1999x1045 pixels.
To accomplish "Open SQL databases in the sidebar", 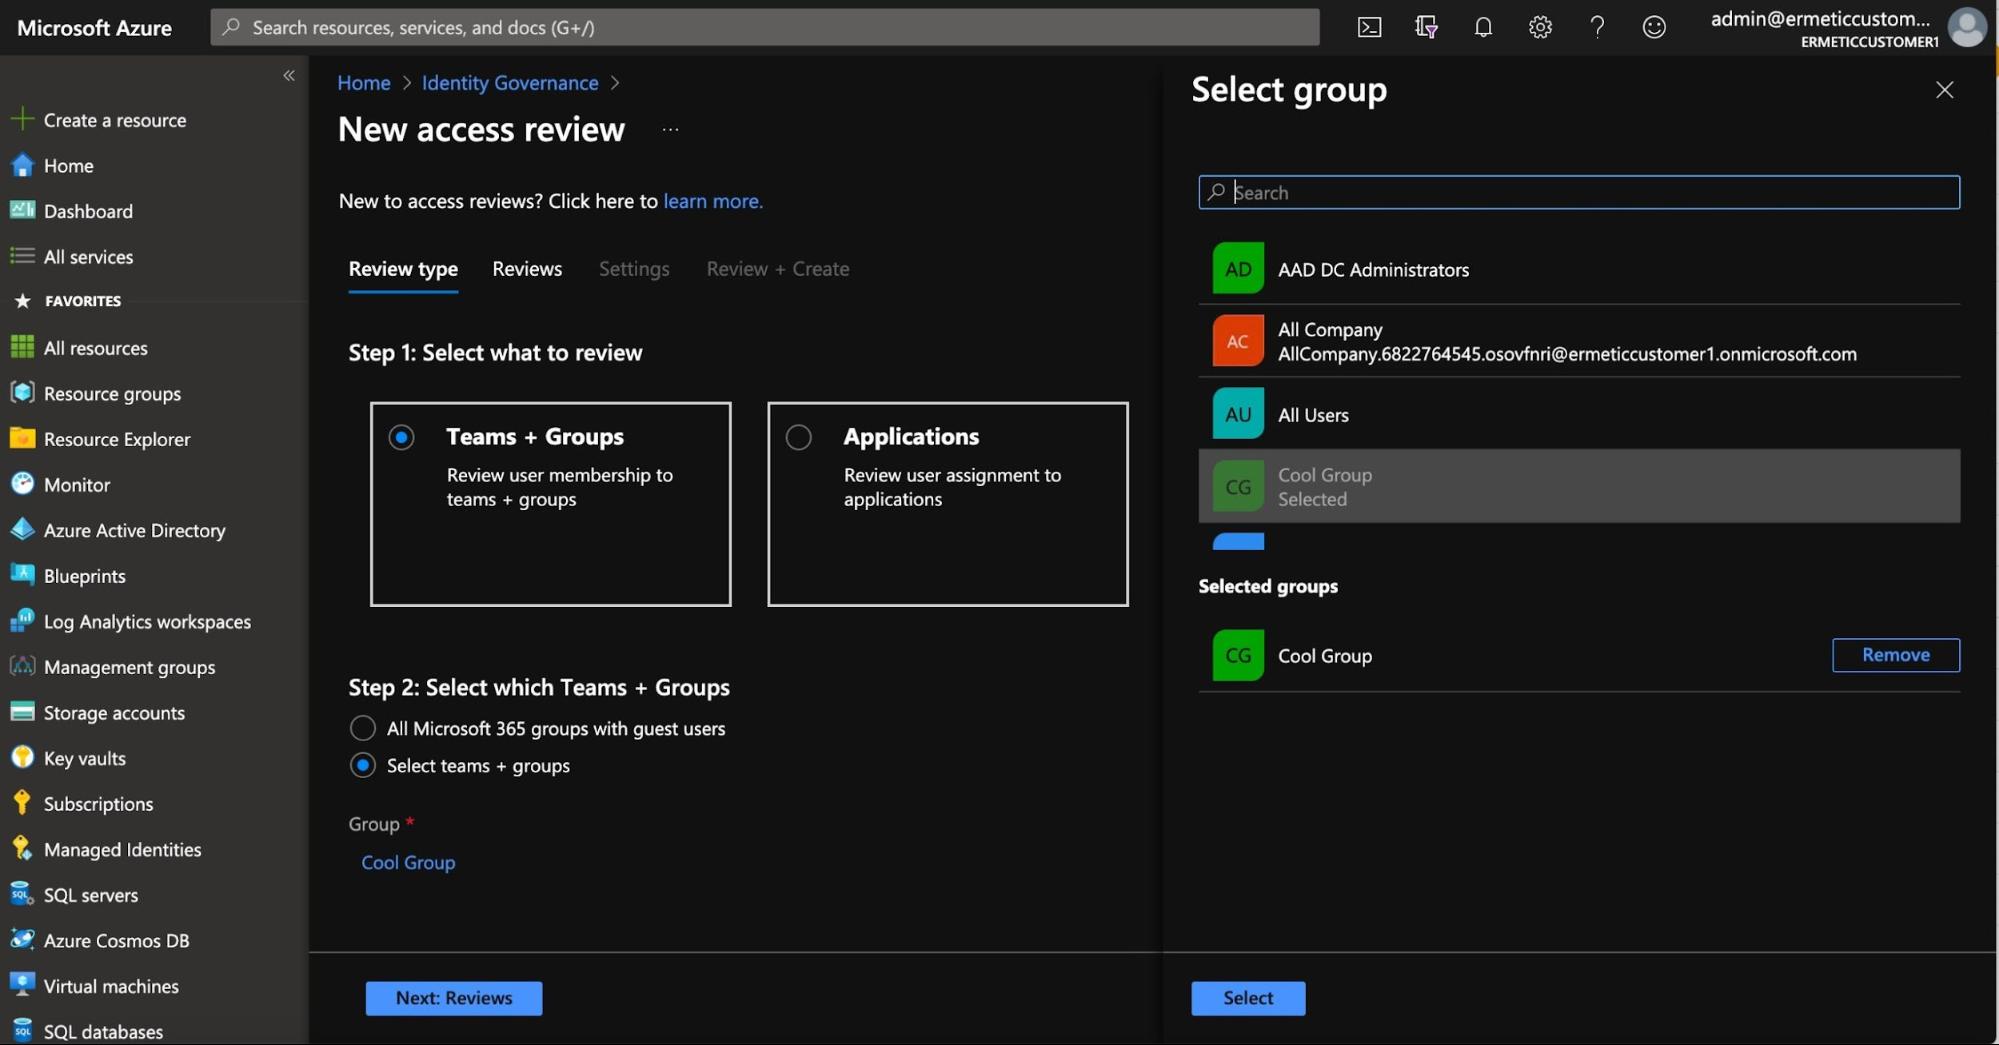I will point(103,1031).
